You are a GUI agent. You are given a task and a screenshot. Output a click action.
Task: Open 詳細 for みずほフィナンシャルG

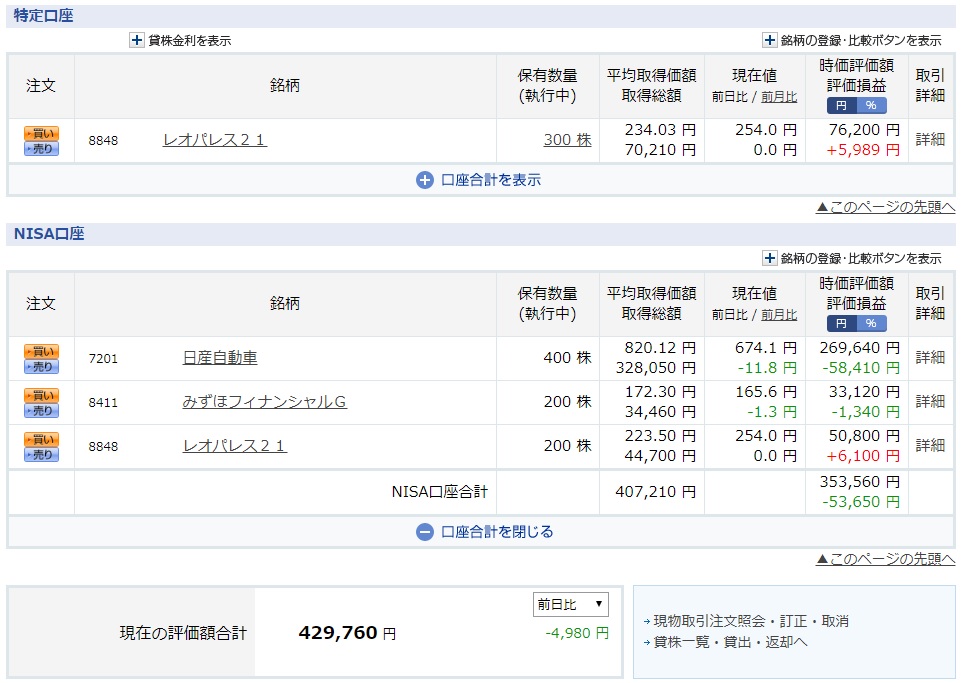click(930, 401)
